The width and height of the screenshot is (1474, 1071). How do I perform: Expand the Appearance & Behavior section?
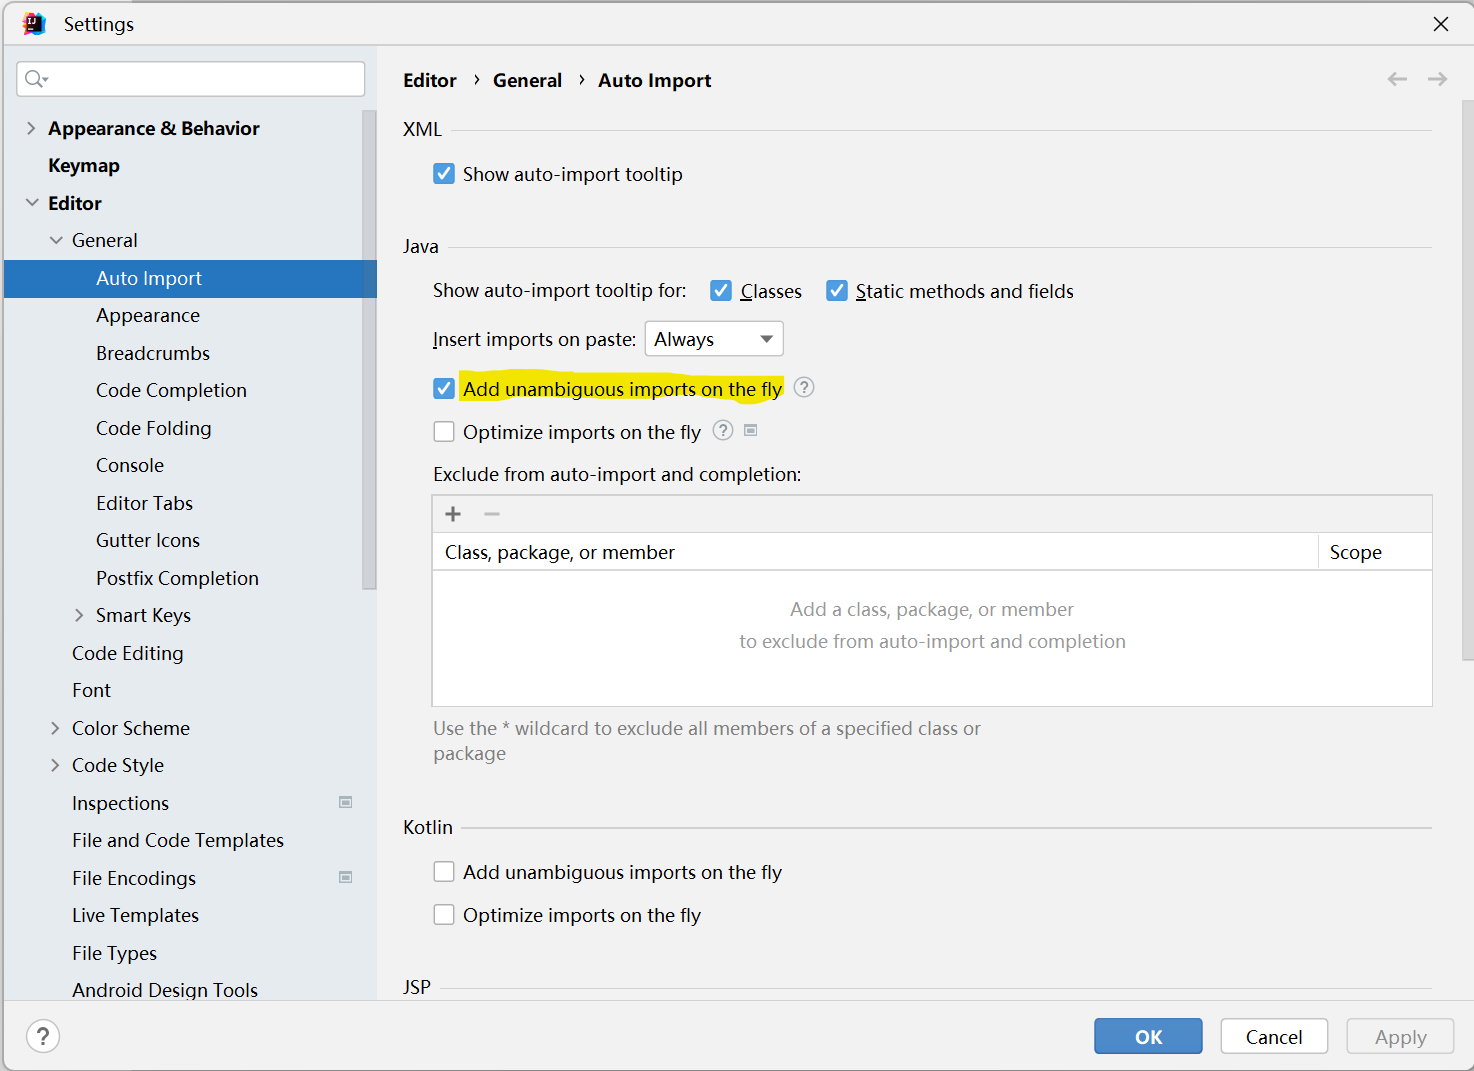click(x=31, y=128)
